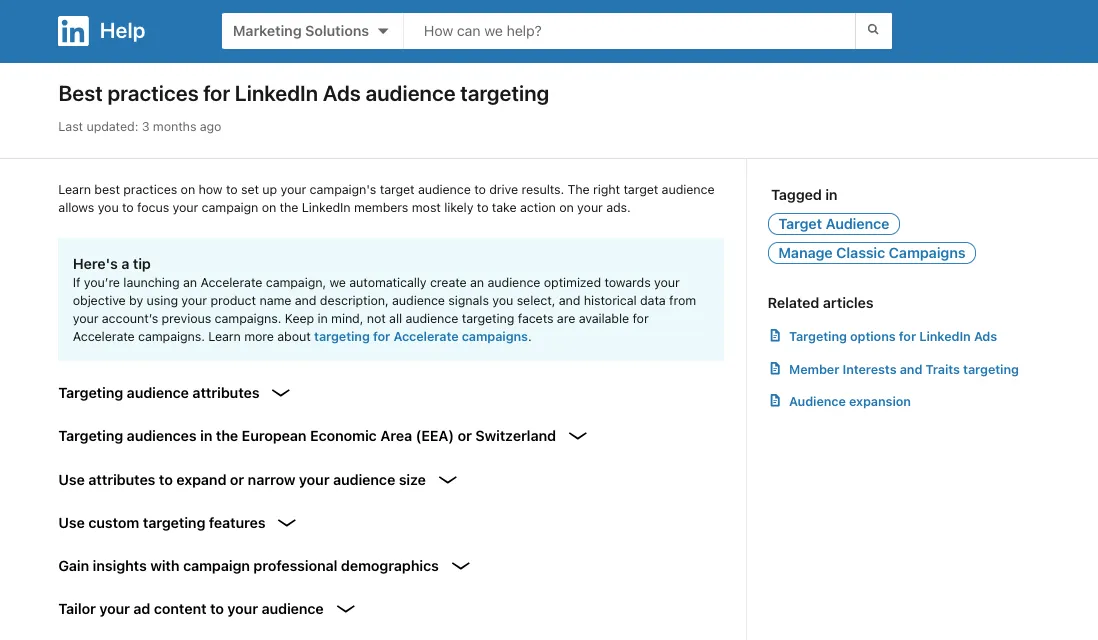Viewport: 1098px width, 640px height.
Task: Open the targeting for Accelerate campaigns link
Action: (420, 336)
